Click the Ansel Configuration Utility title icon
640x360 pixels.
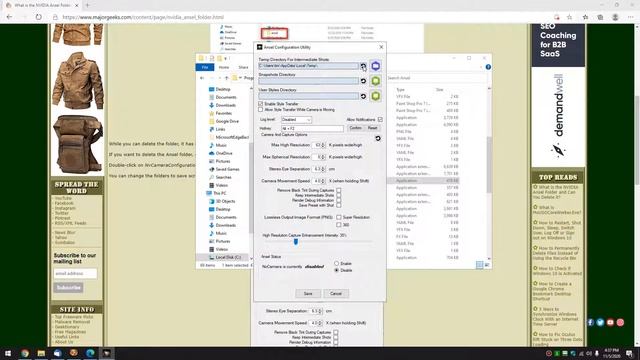(259, 47)
